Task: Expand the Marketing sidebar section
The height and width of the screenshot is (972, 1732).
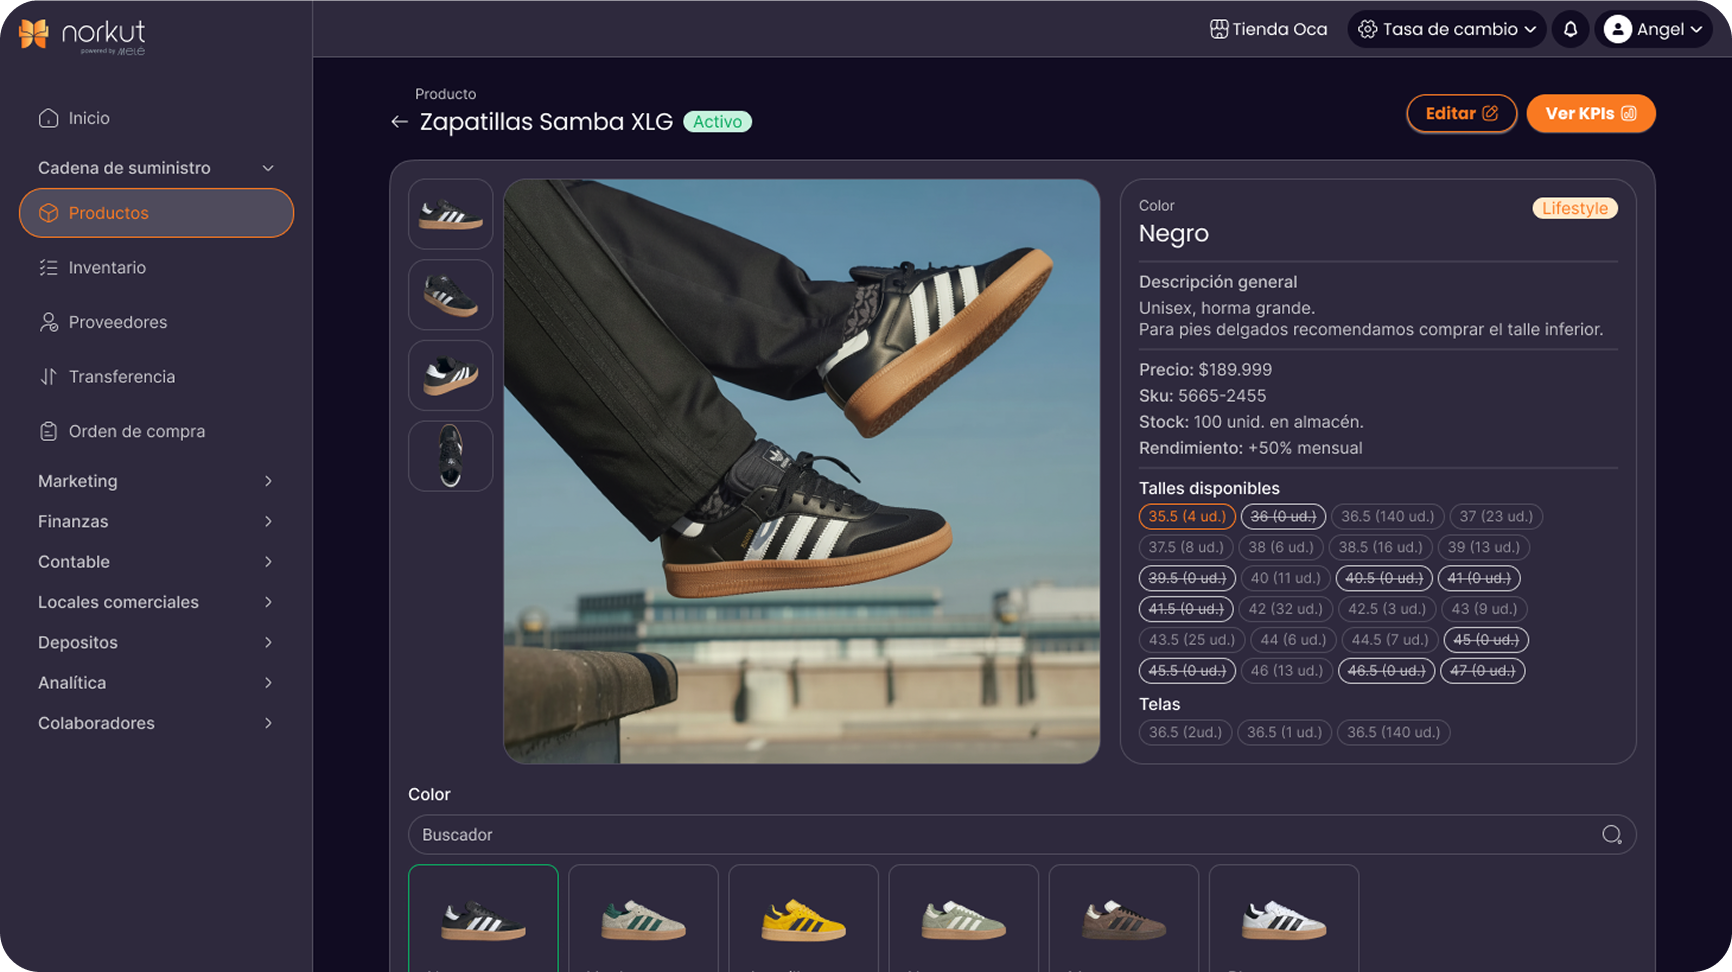Action: pyautogui.click(x=155, y=481)
